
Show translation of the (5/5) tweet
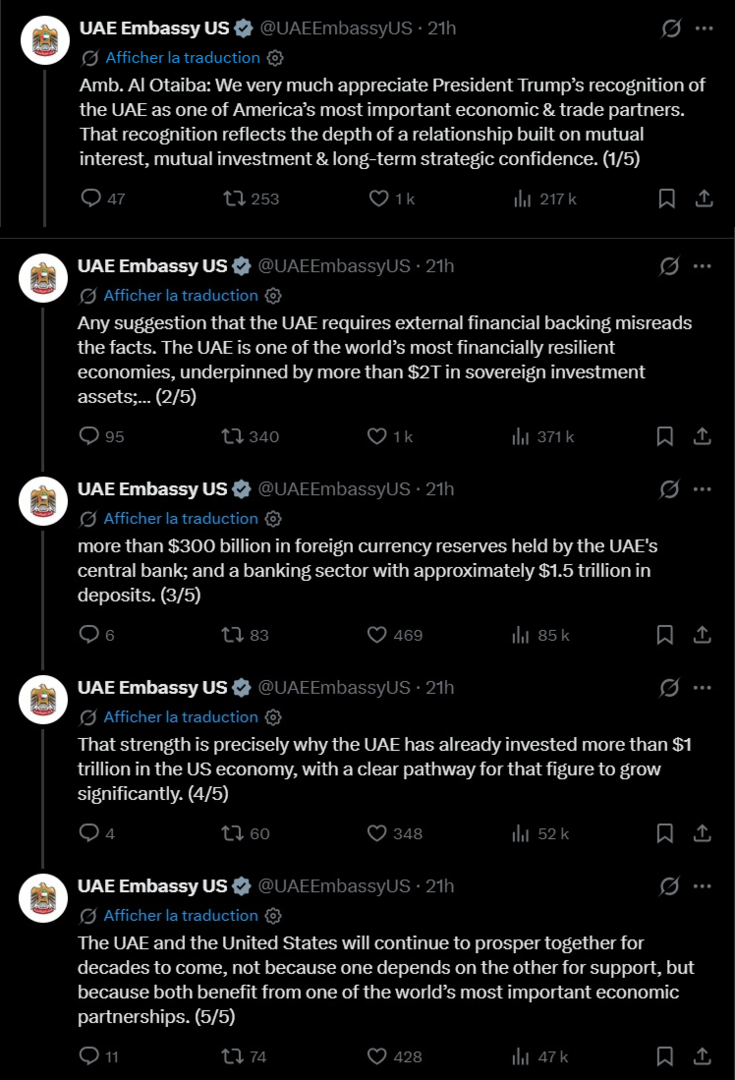[x=180, y=915]
